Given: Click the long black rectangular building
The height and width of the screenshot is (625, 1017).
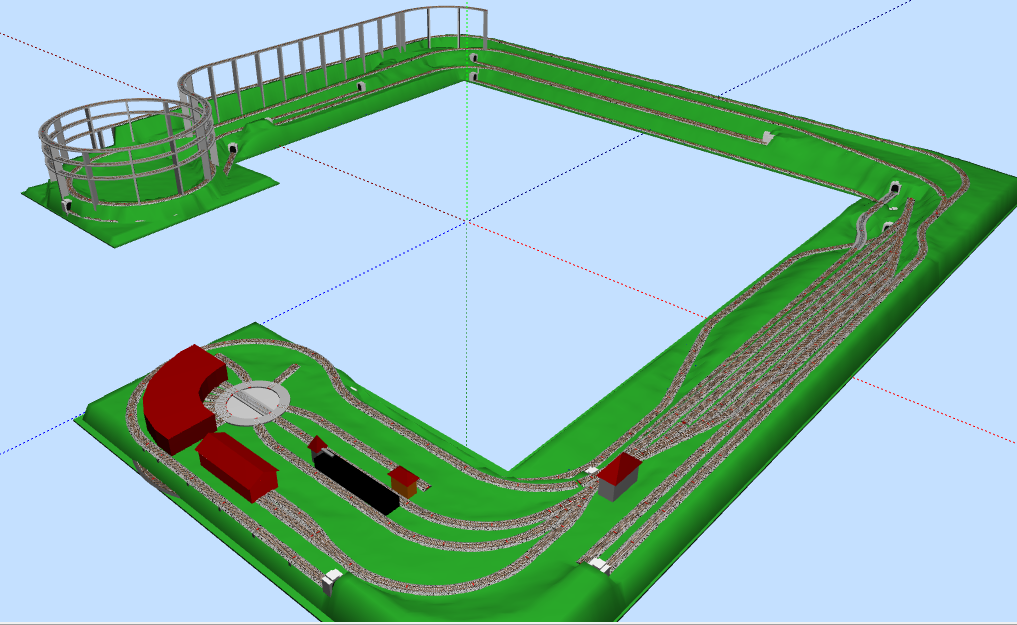Looking at the screenshot, I should pyautogui.click(x=355, y=482).
